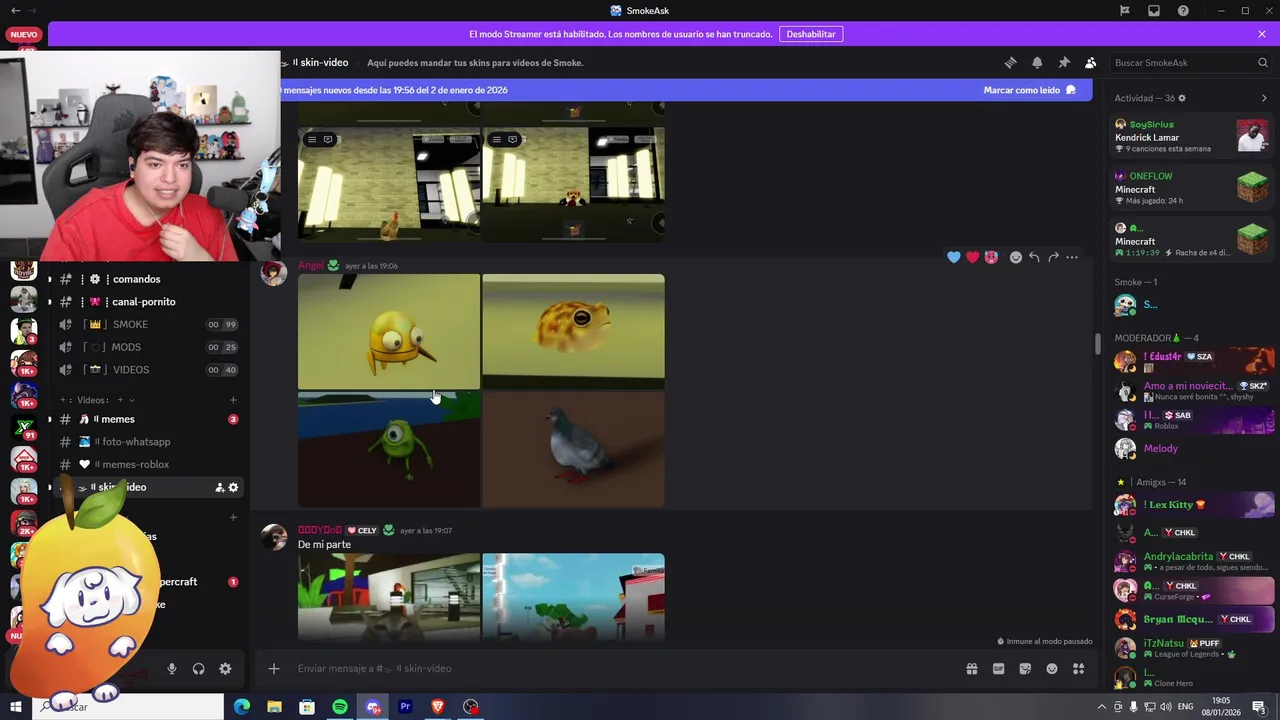Open notification settings bell icon

click(1037, 62)
